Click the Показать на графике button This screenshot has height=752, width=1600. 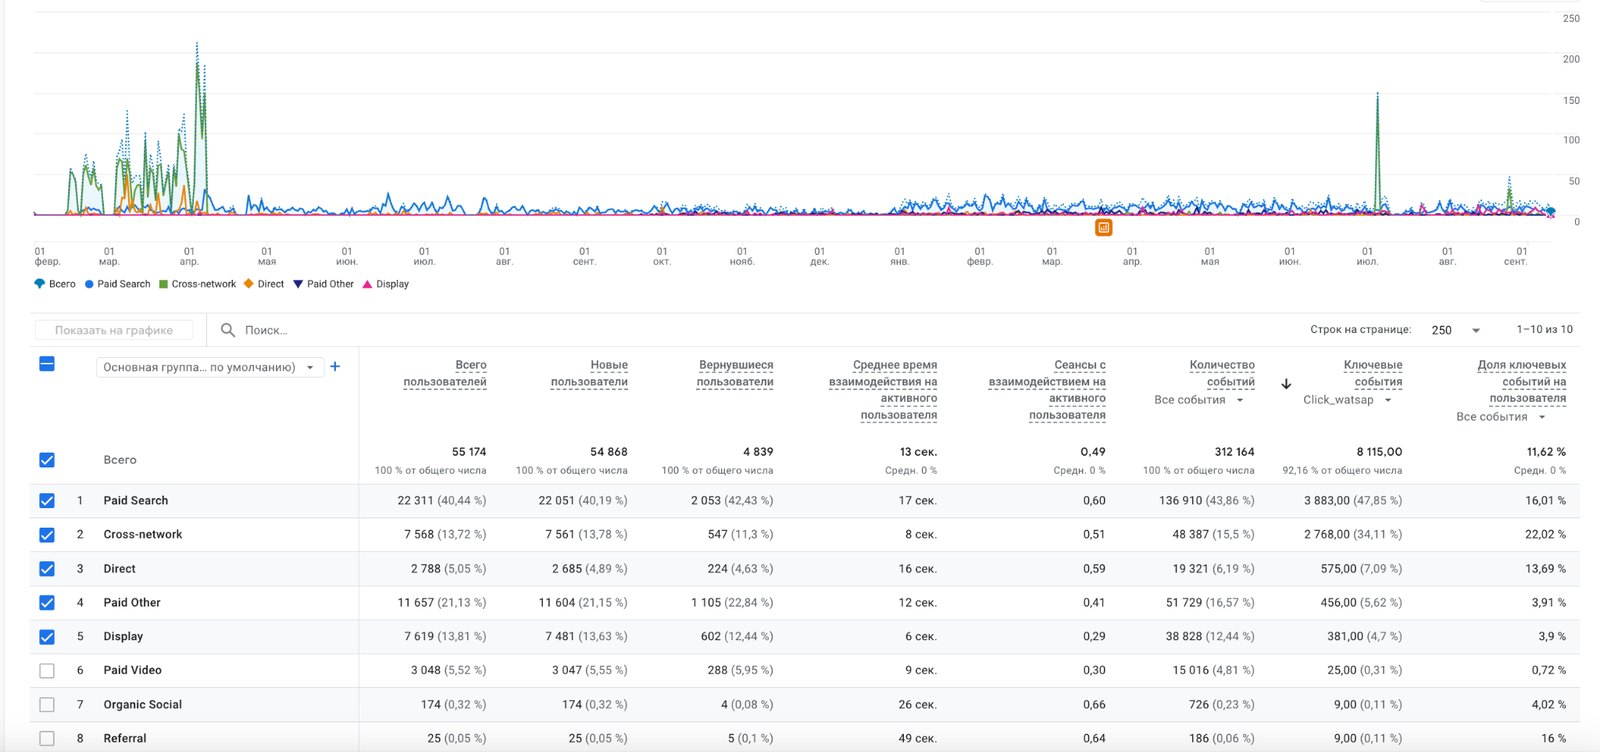114,330
